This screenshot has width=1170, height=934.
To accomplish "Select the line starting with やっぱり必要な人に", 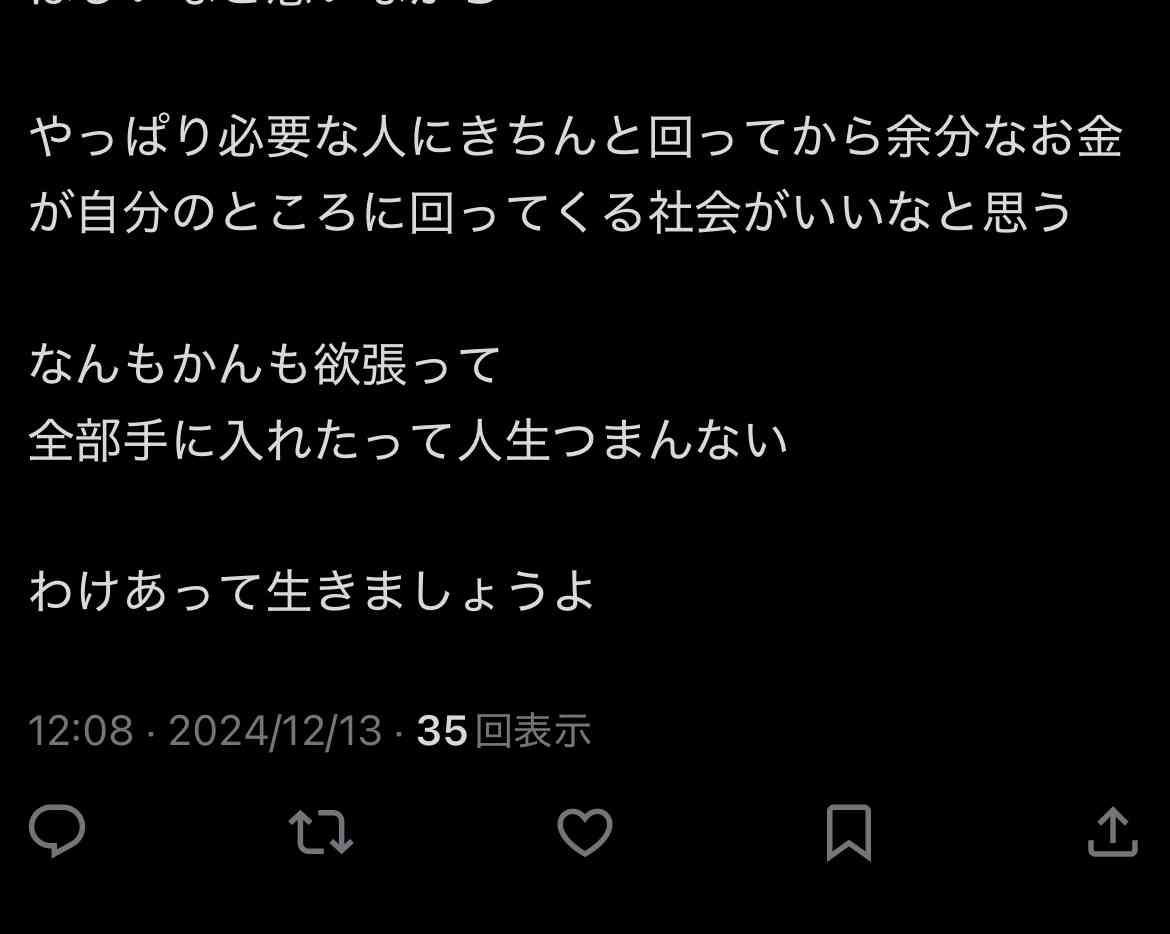I will coord(576,137).
